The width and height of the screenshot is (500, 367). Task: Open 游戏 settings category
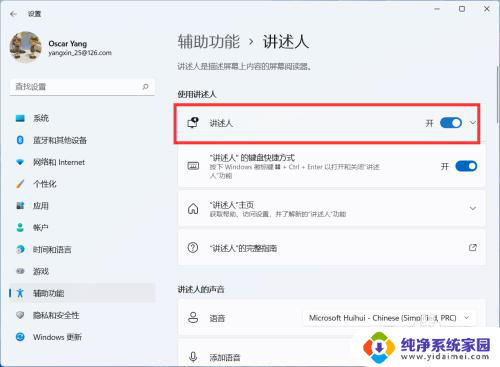[x=82, y=271]
